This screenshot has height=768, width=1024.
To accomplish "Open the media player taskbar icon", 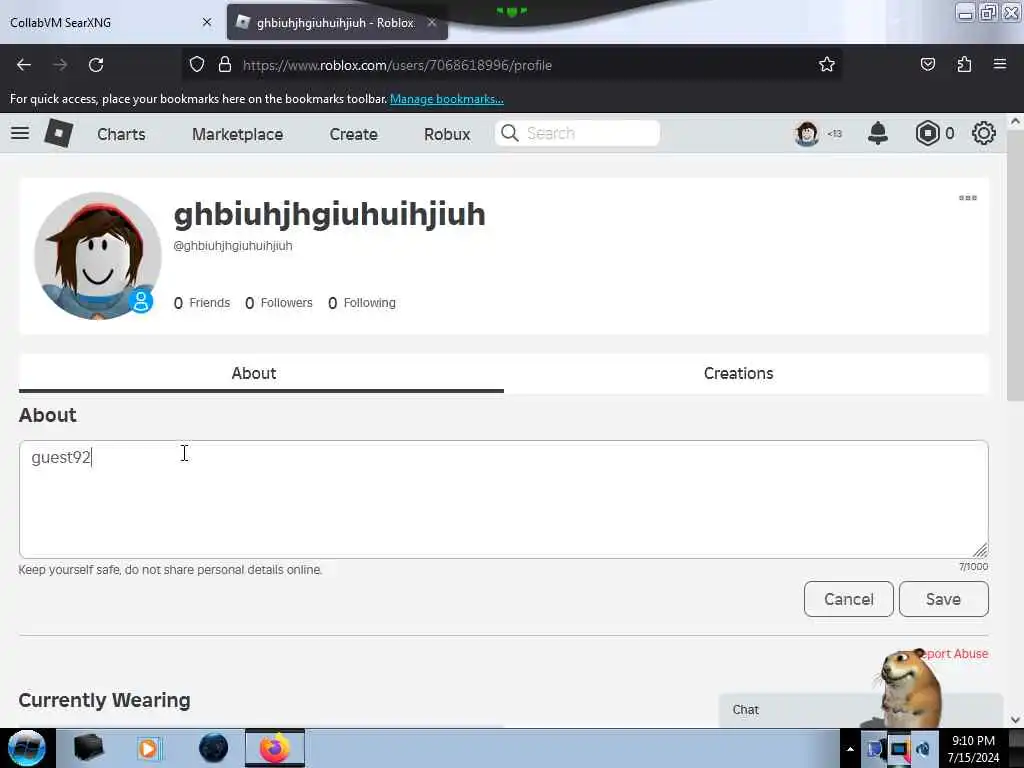I will coord(148,748).
